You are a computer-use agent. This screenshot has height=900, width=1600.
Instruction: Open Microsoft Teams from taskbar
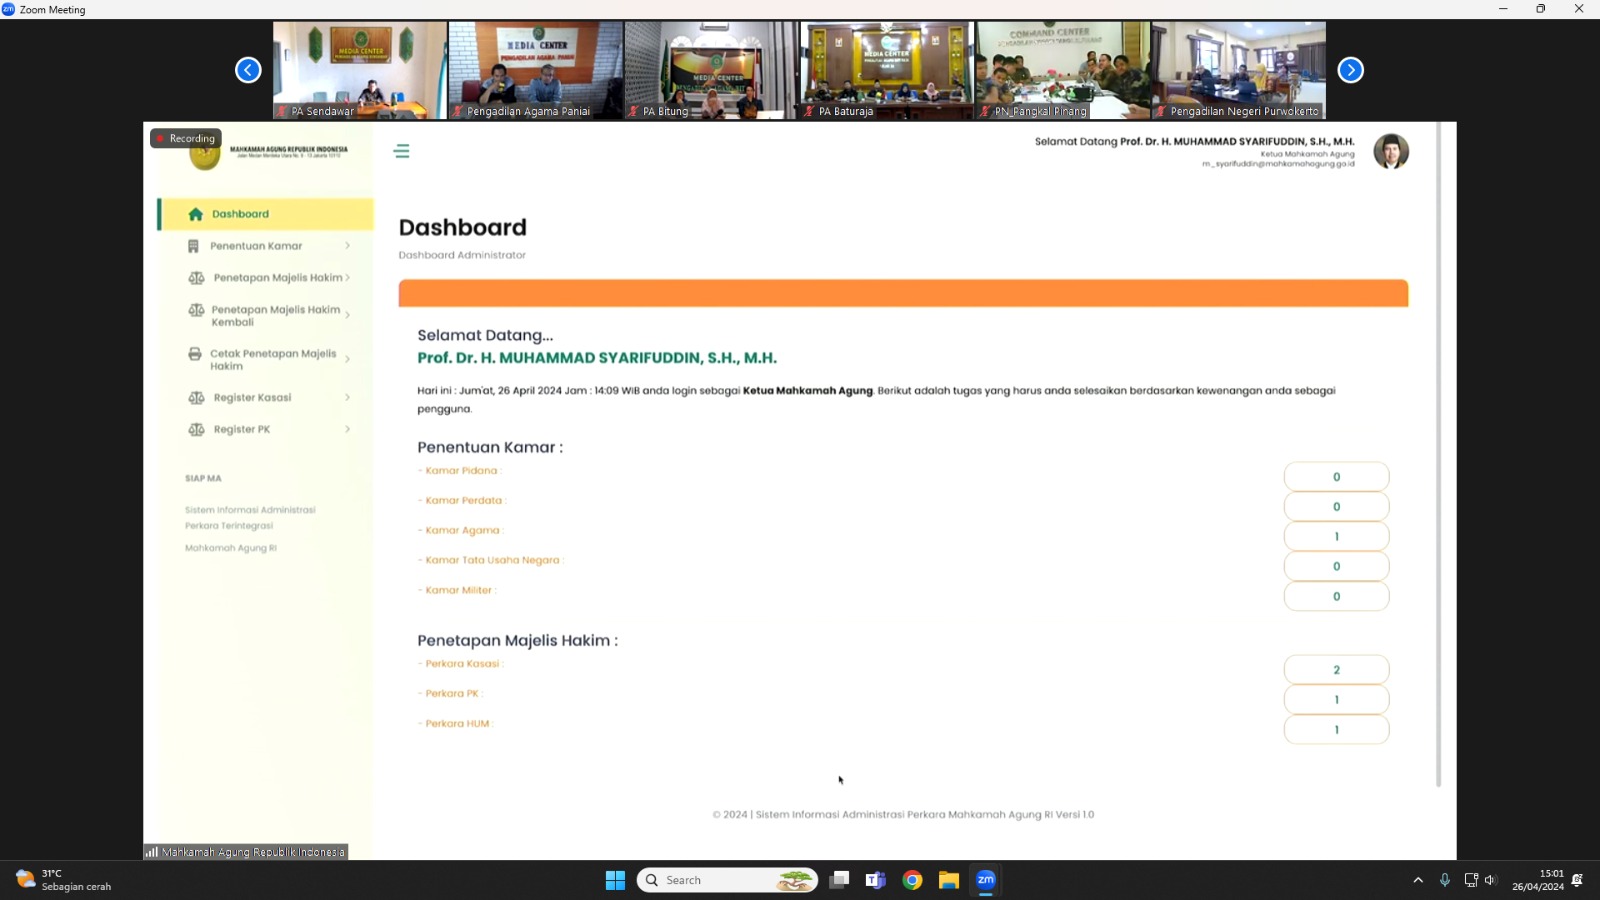(876, 880)
